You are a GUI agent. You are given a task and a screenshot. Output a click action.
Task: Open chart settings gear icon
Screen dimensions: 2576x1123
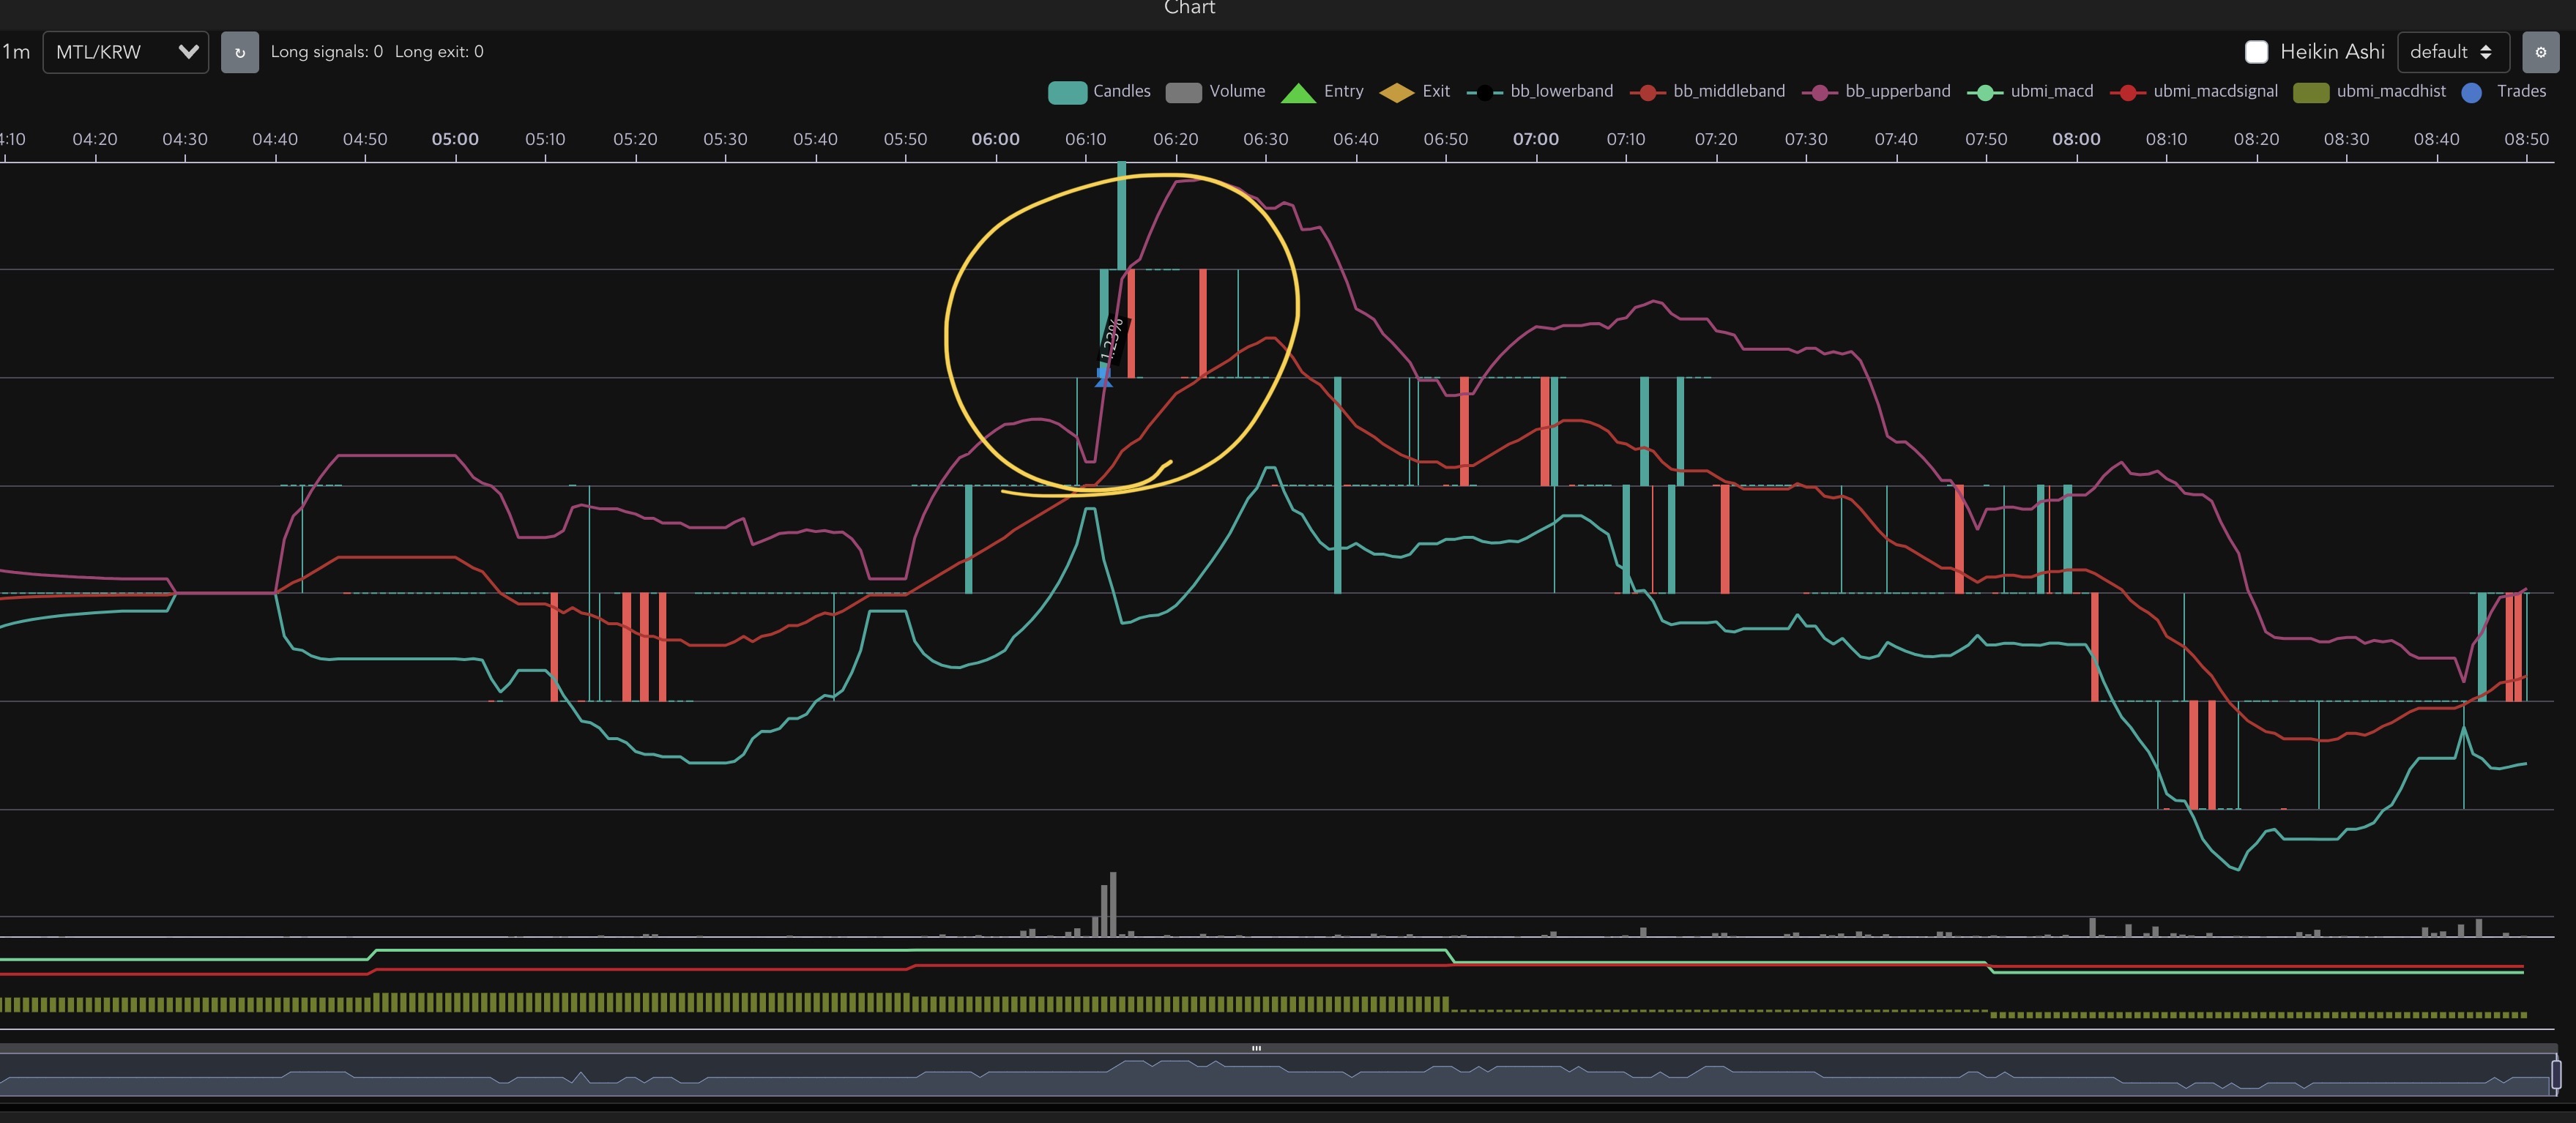click(x=2540, y=52)
